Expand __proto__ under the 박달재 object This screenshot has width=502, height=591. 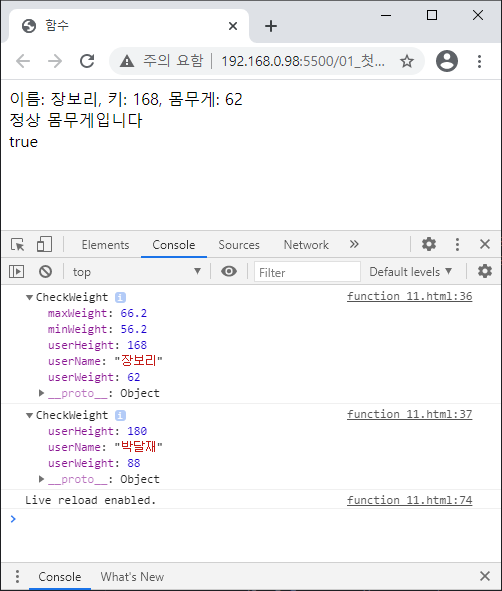41,479
